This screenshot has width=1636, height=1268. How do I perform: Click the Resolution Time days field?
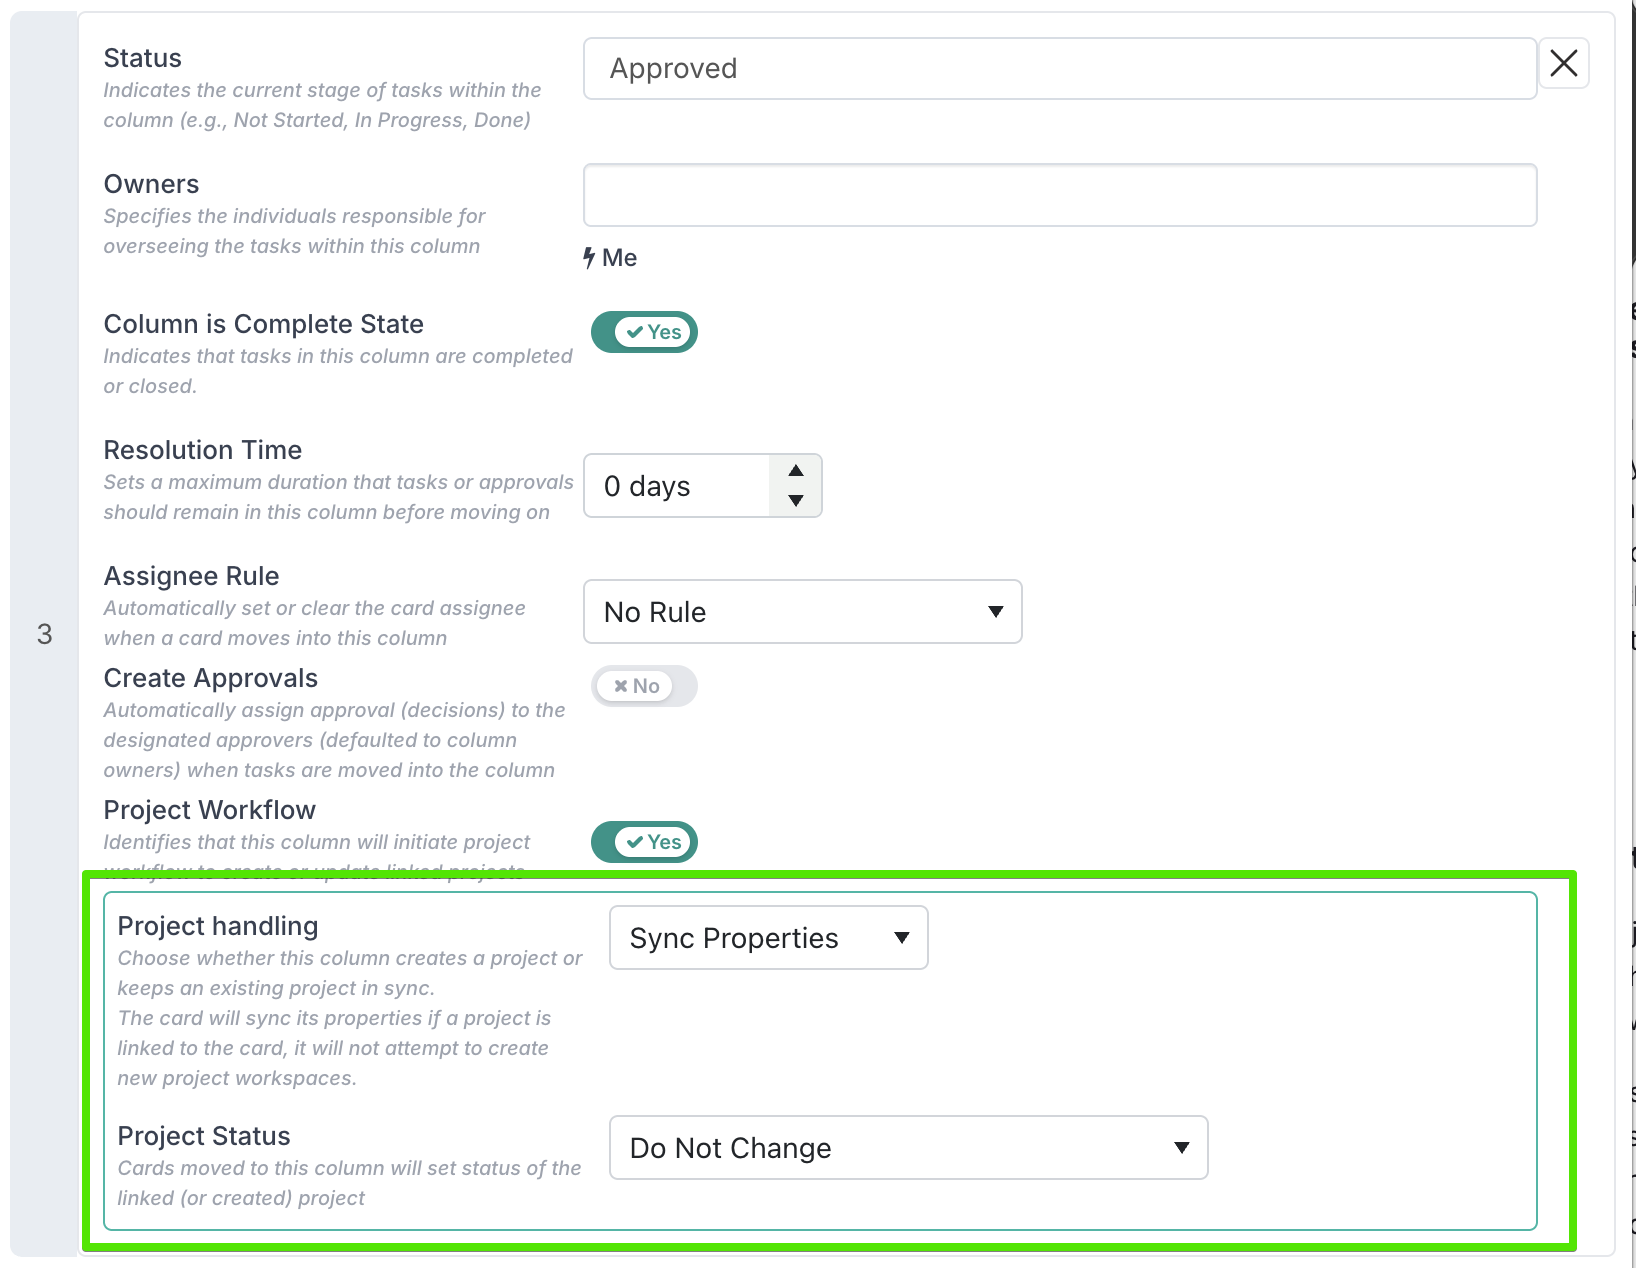677,486
